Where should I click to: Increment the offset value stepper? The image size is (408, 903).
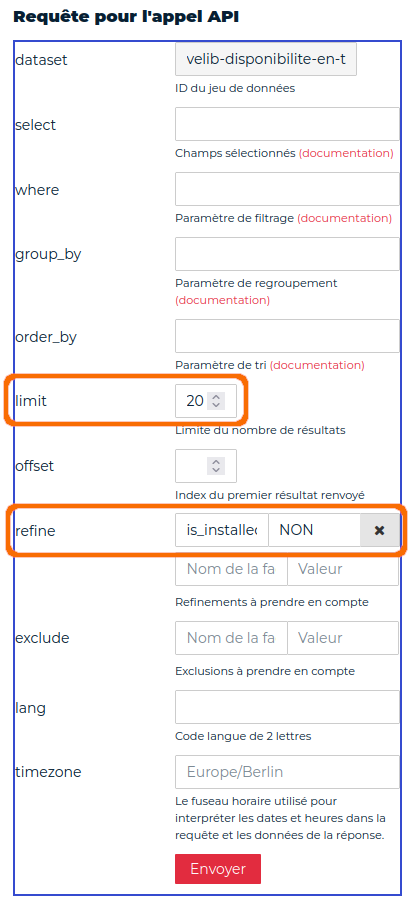tap(216, 461)
